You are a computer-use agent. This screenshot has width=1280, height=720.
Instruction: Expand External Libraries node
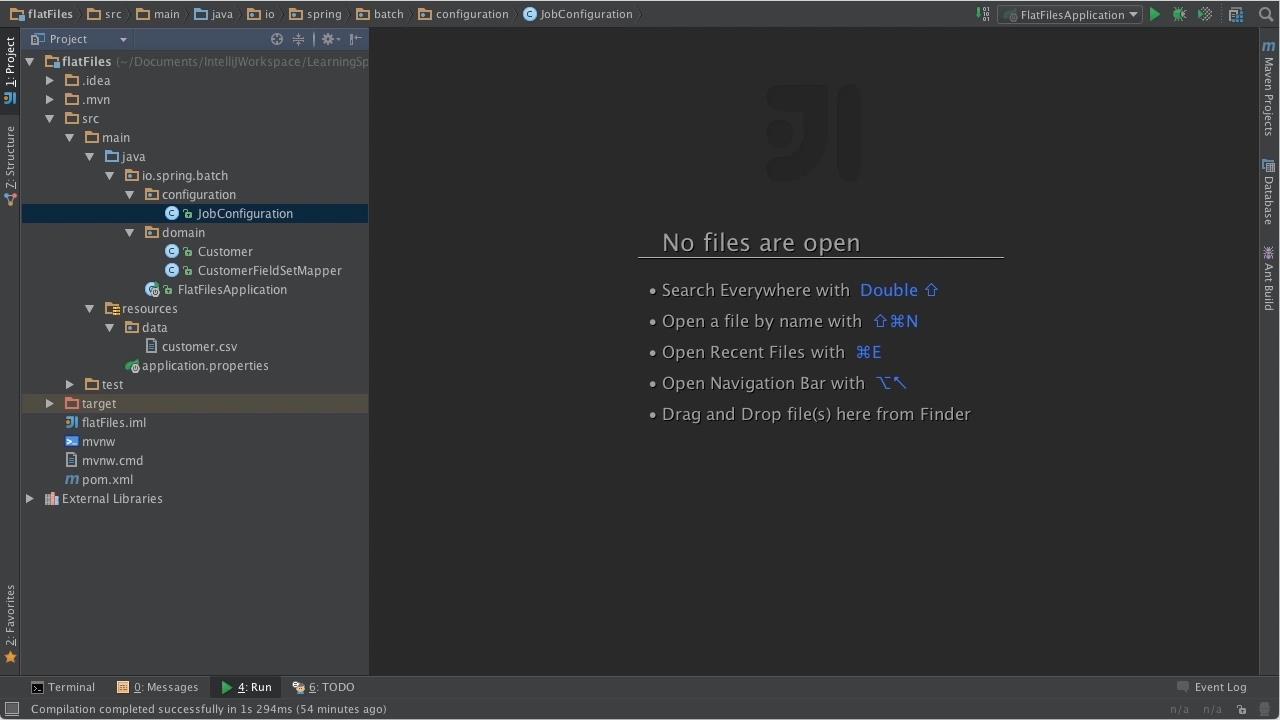[x=30, y=499]
